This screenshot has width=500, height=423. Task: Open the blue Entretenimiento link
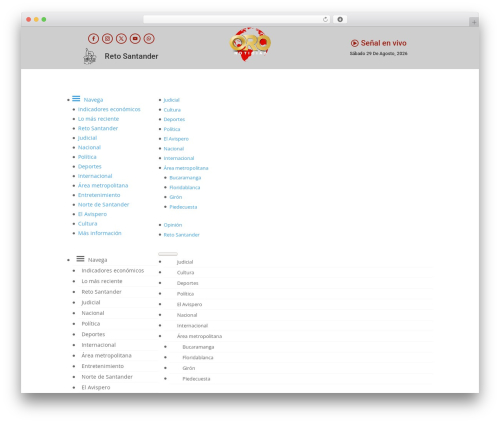pos(99,195)
